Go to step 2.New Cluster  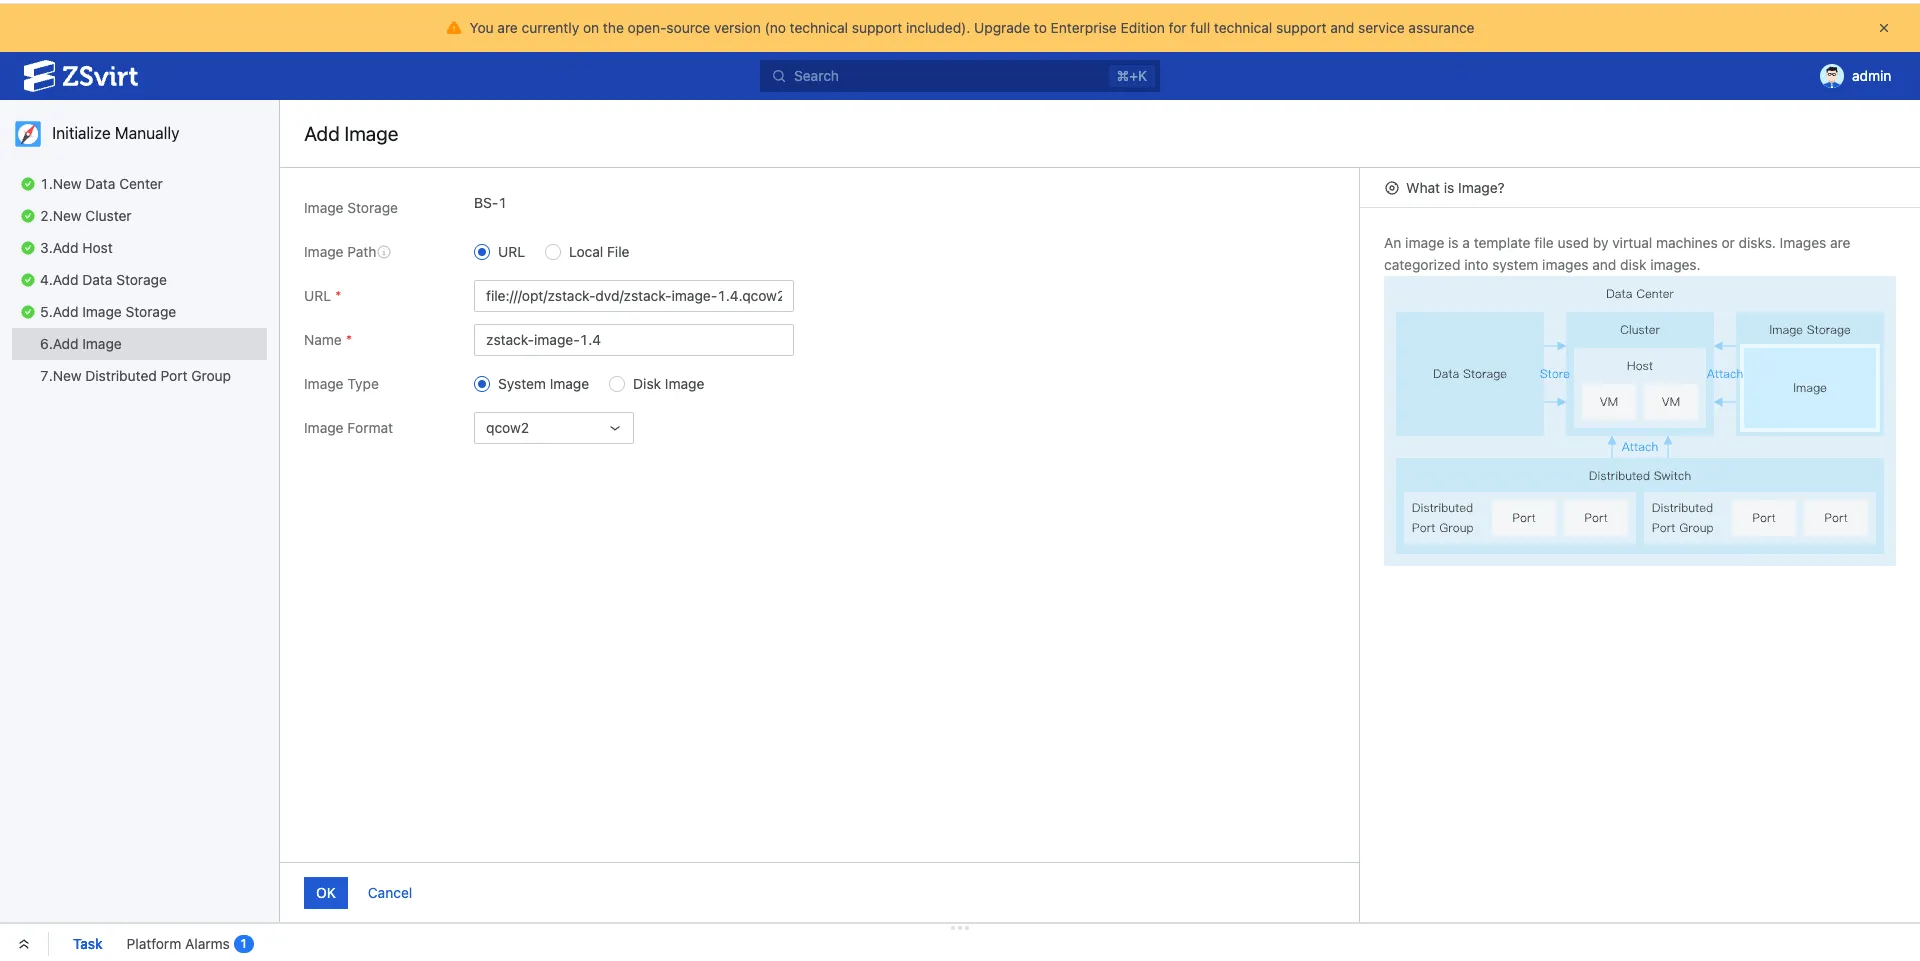click(85, 216)
